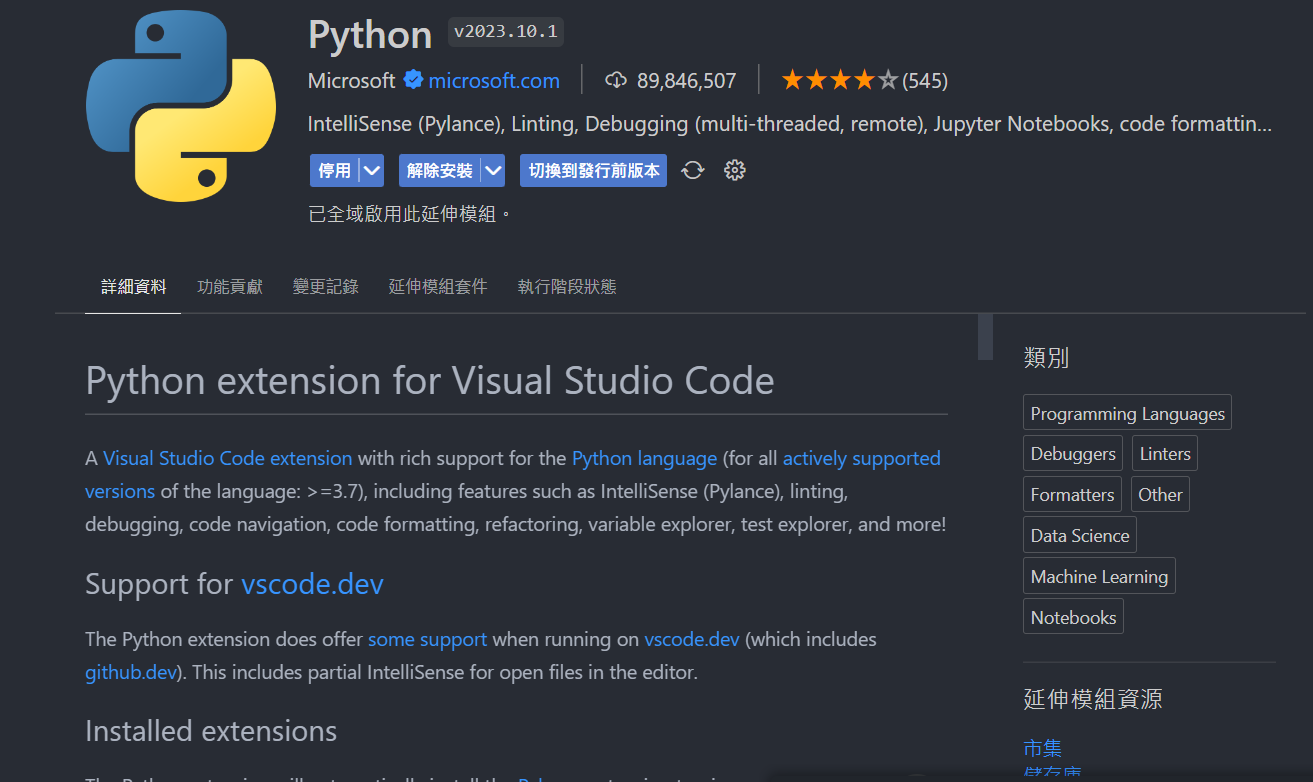Viewport: 1313px width, 782px height.
Task: Click the verified publisher badge icon
Action: pos(413,80)
